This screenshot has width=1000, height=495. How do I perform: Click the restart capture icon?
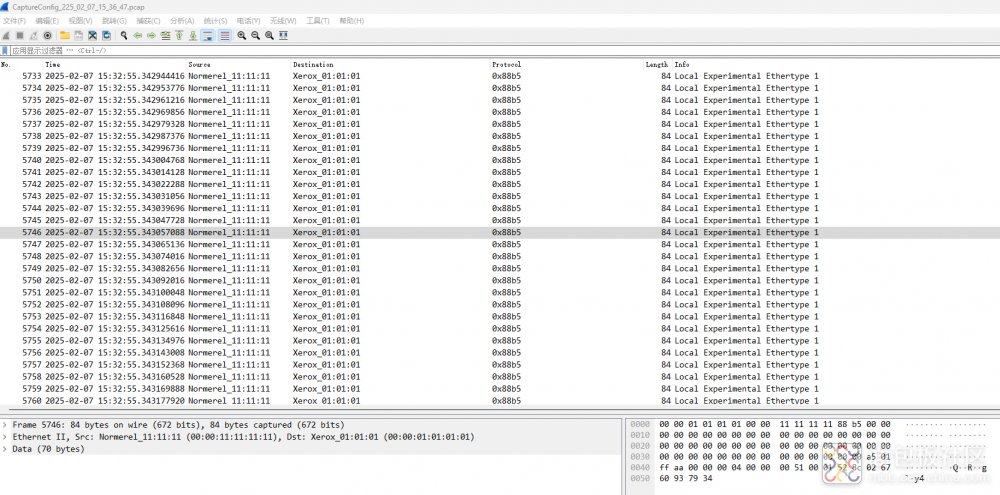33,36
